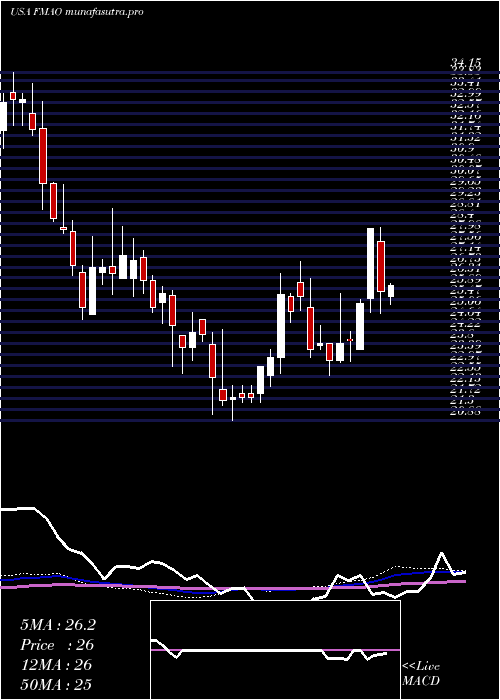
Task: Click the tallest white candle near the right edge
Action: (370, 263)
